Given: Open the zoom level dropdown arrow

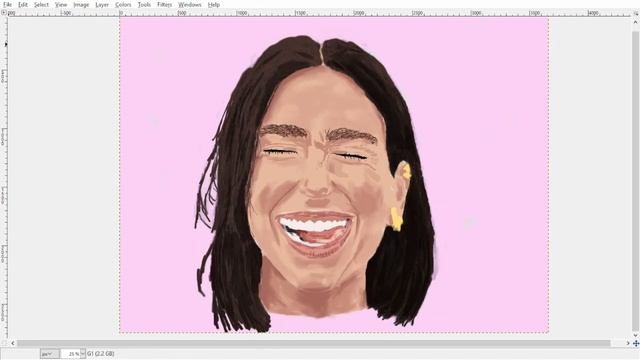Looking at the screenshot, I should (83, 353).
